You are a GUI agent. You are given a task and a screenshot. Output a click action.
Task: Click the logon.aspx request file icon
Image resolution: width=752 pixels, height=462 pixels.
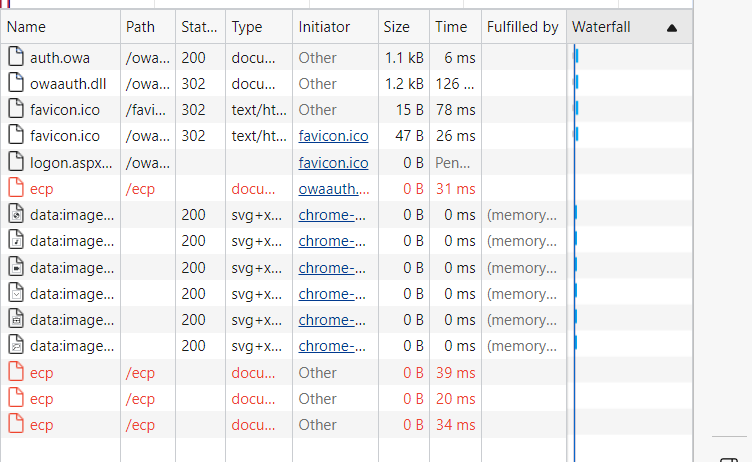[15, 162]
